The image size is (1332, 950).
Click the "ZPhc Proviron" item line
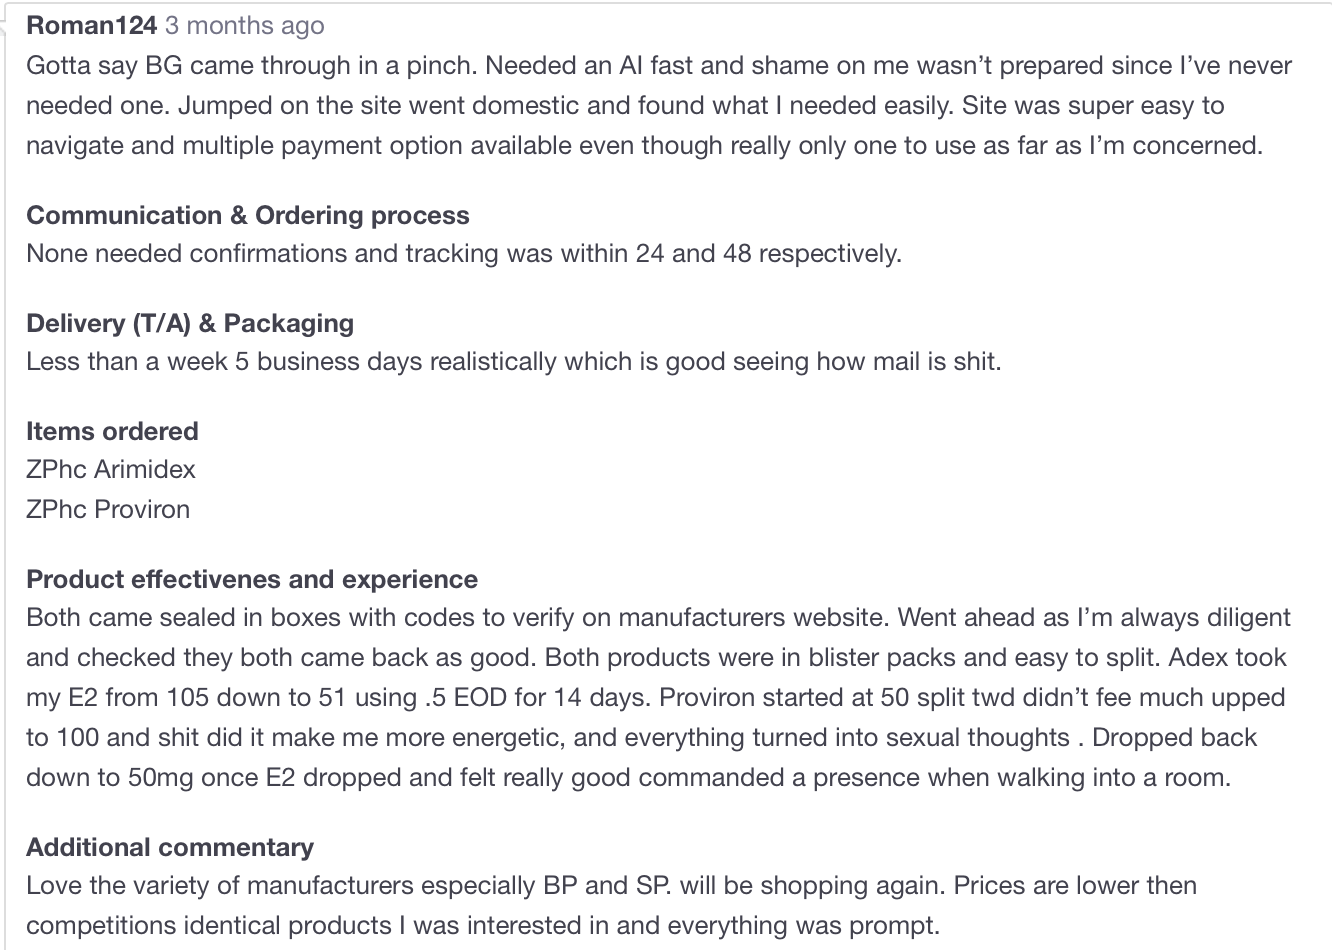pos(108,509)
